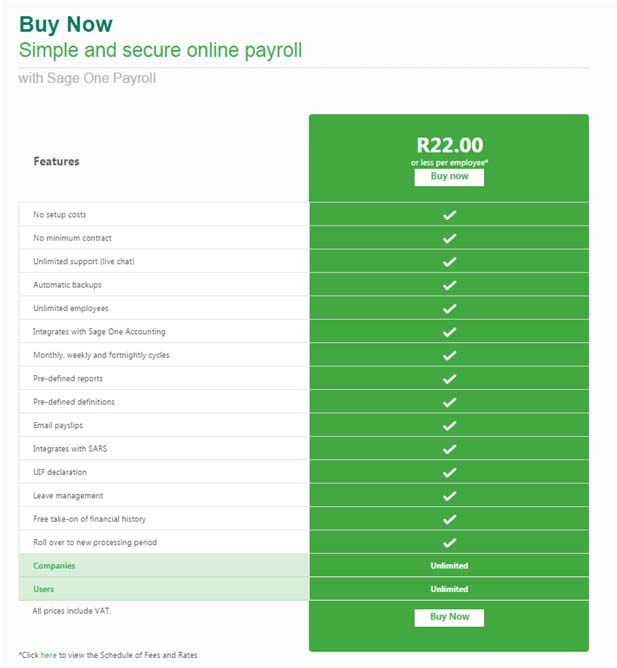Click the checkmark for No setup costs
617x668 pixels.
click(449, 215)
